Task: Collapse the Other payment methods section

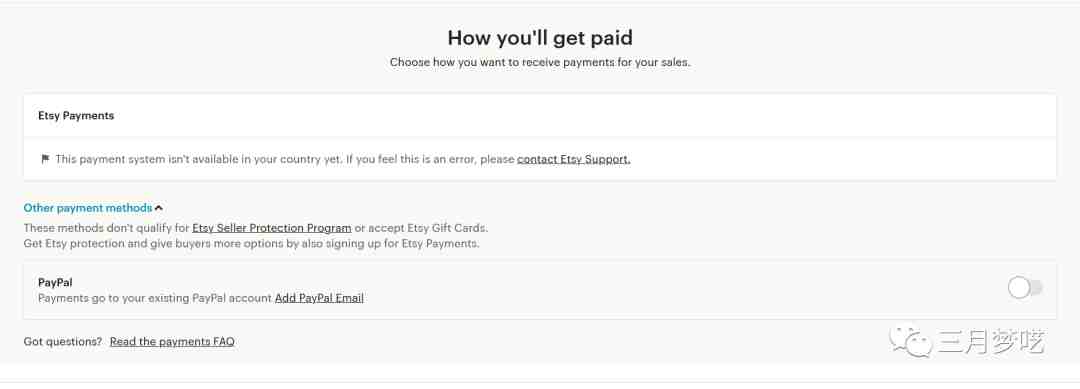Action: pos(87,208)
